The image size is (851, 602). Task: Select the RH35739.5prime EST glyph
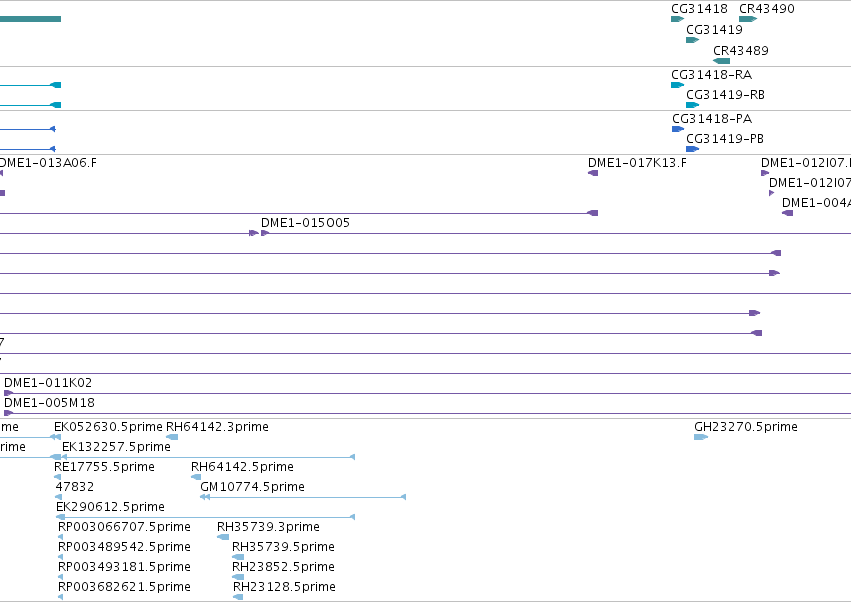coord(238,557)
